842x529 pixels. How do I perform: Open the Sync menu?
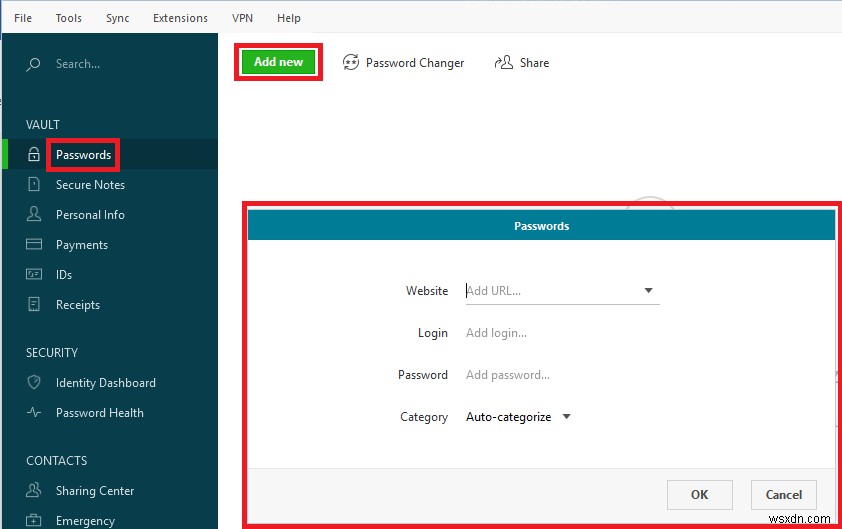click(118, 18)
